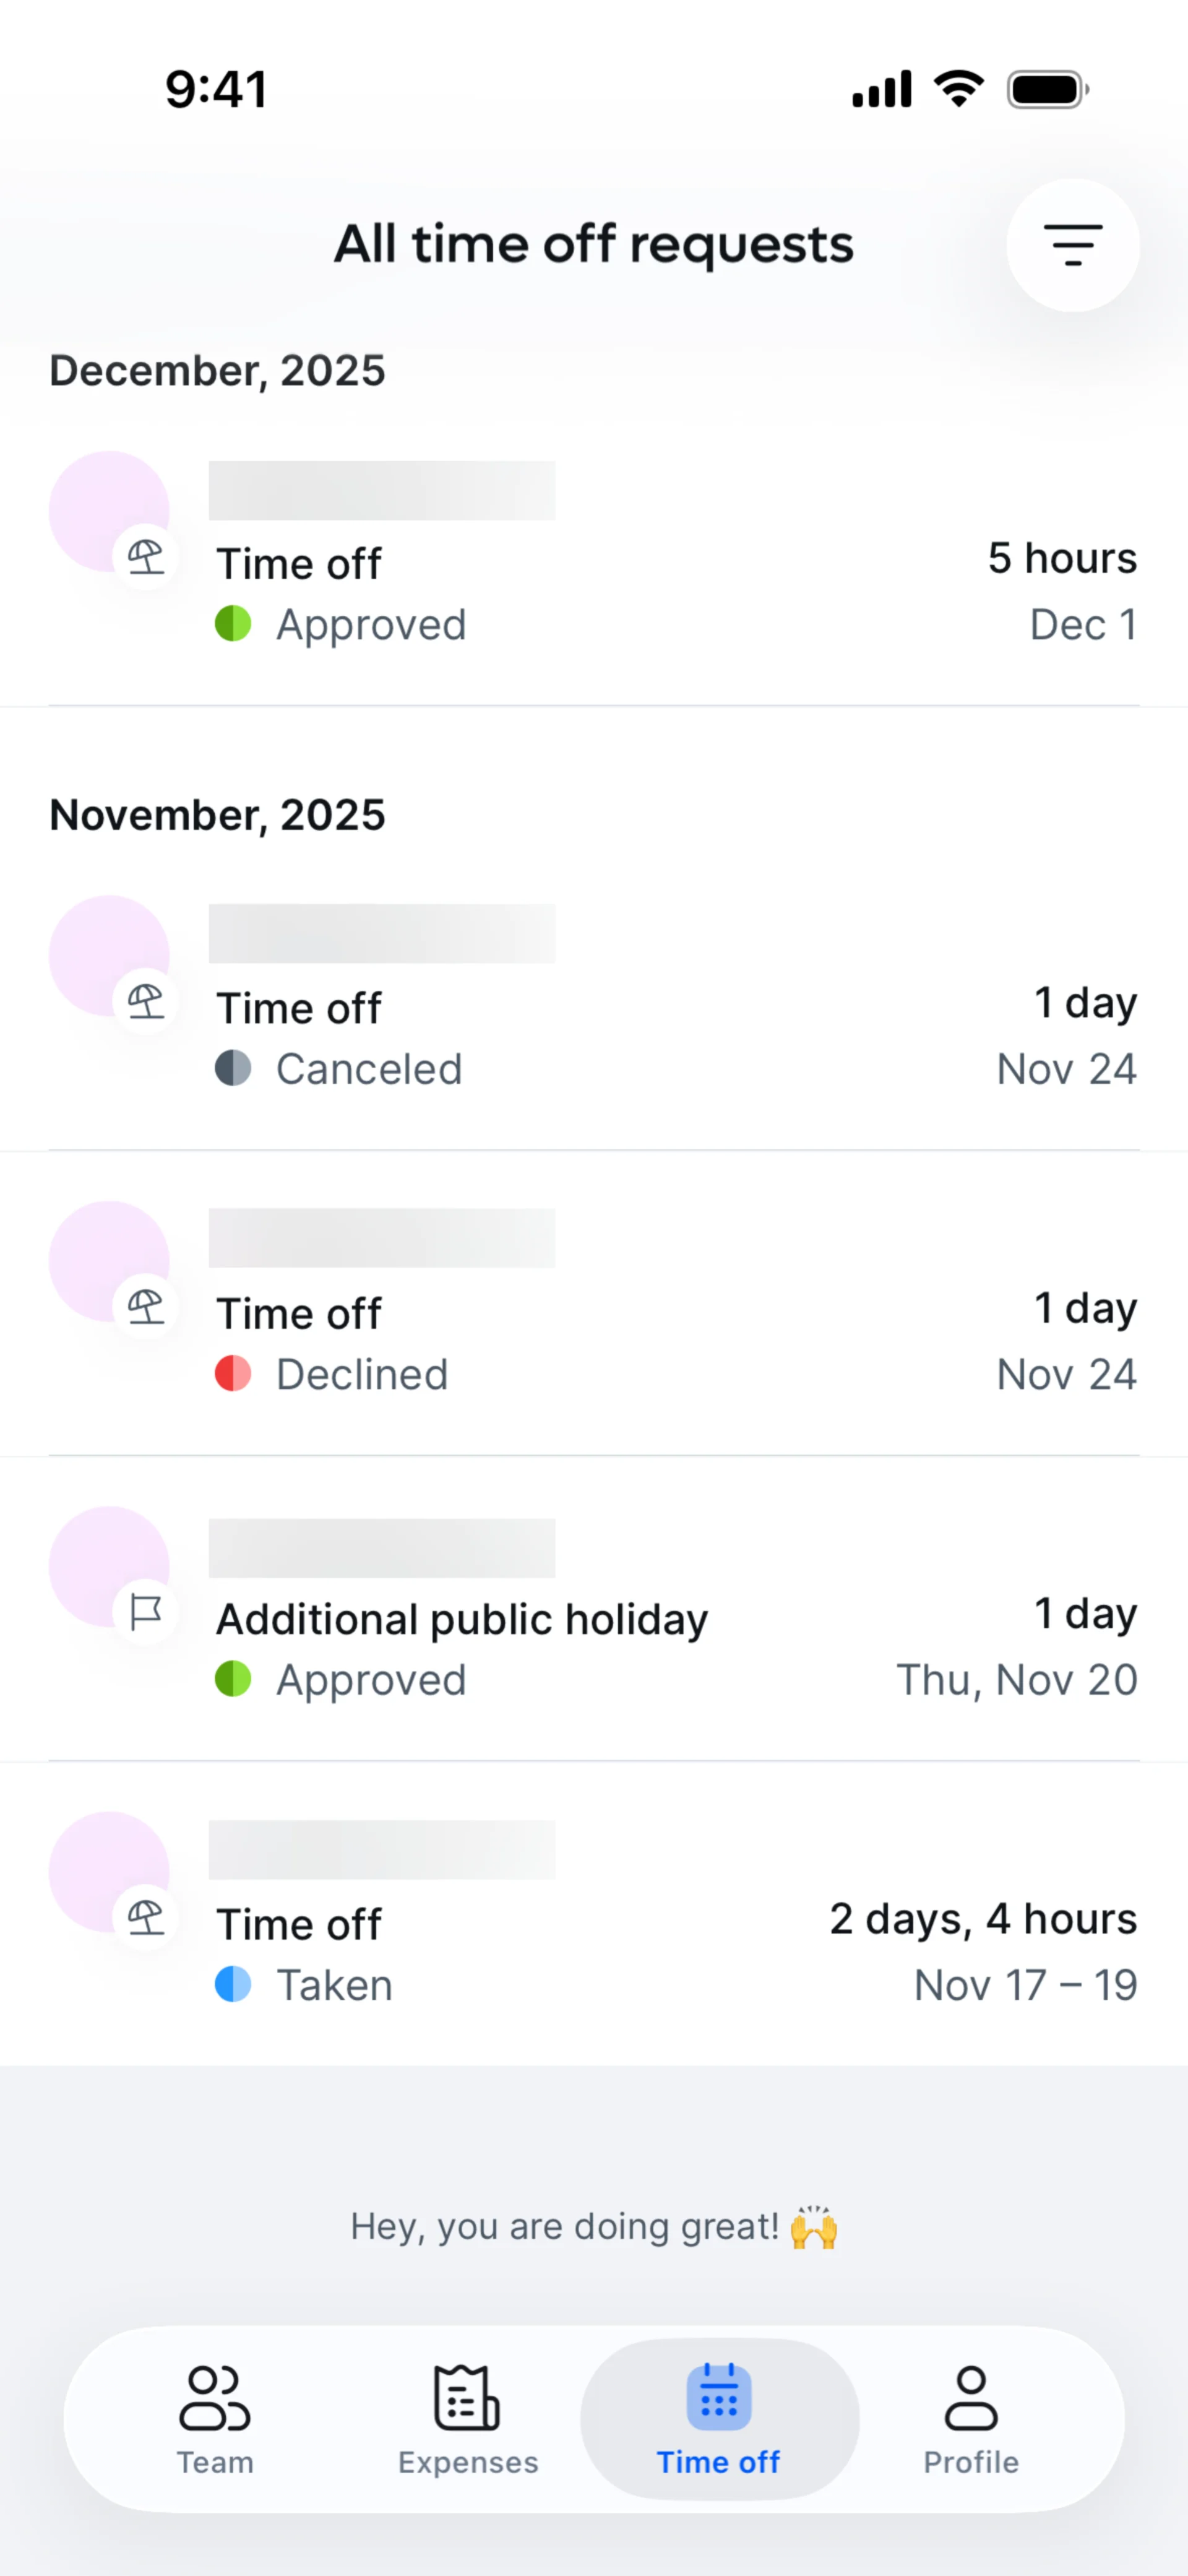Switch to the Team tab
The width and height of the screenshot is (1188, 2576).
click(x=215, y=2418)
